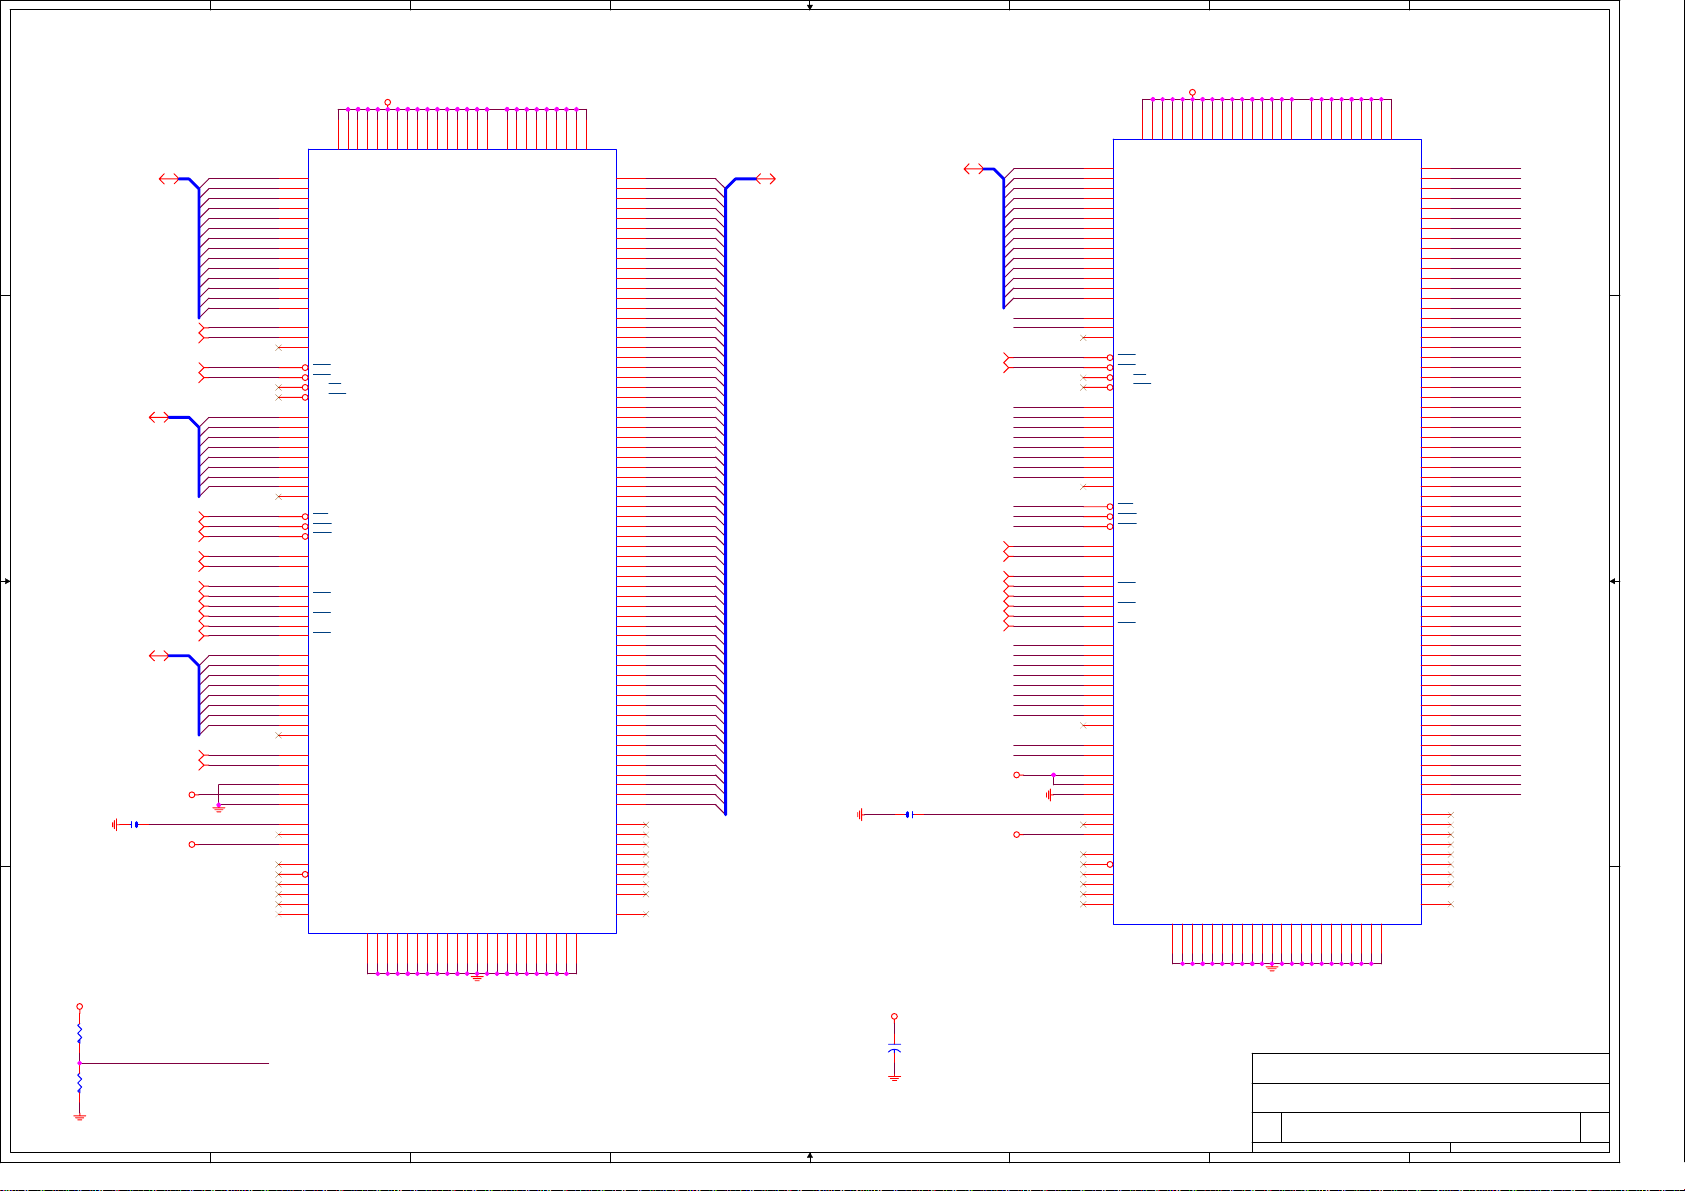
Task: Pick the junction dot between divider resistors
Action: coord(79,1063)
